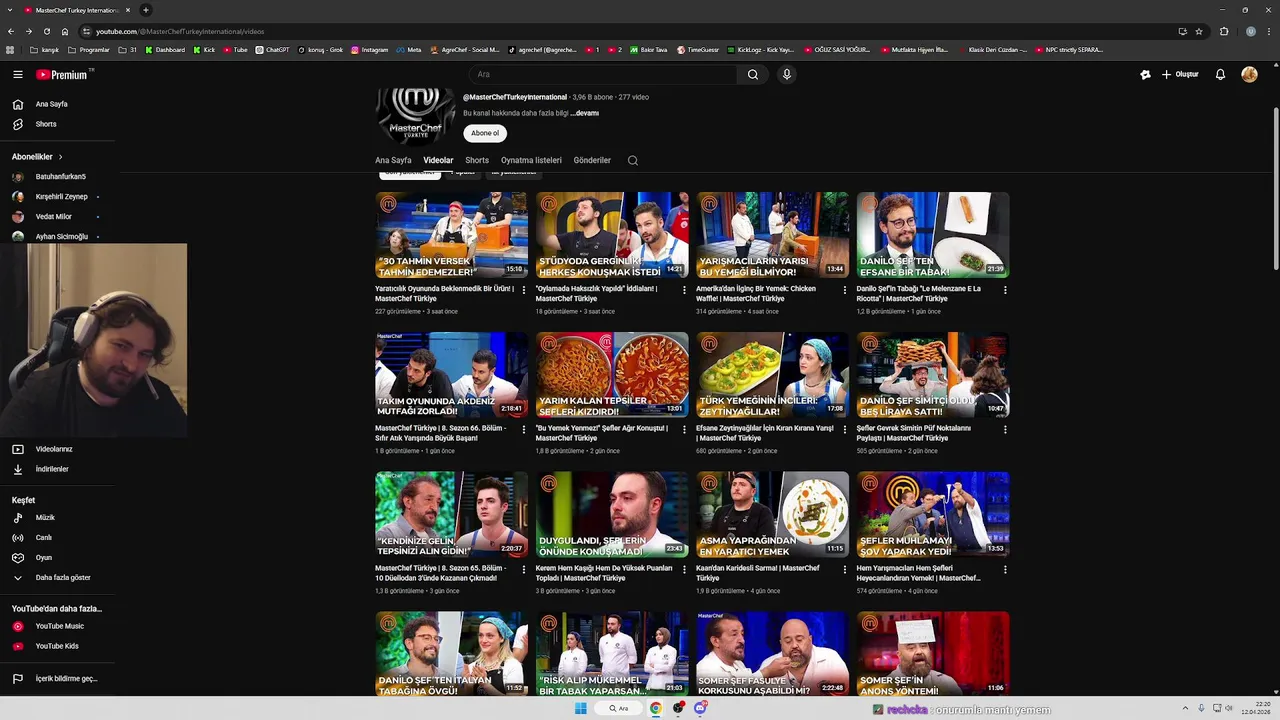1280x720 pixels.
Task: Open options menu for Efsane Zeytinyağlılar video
Action: (x=844, y=430)
